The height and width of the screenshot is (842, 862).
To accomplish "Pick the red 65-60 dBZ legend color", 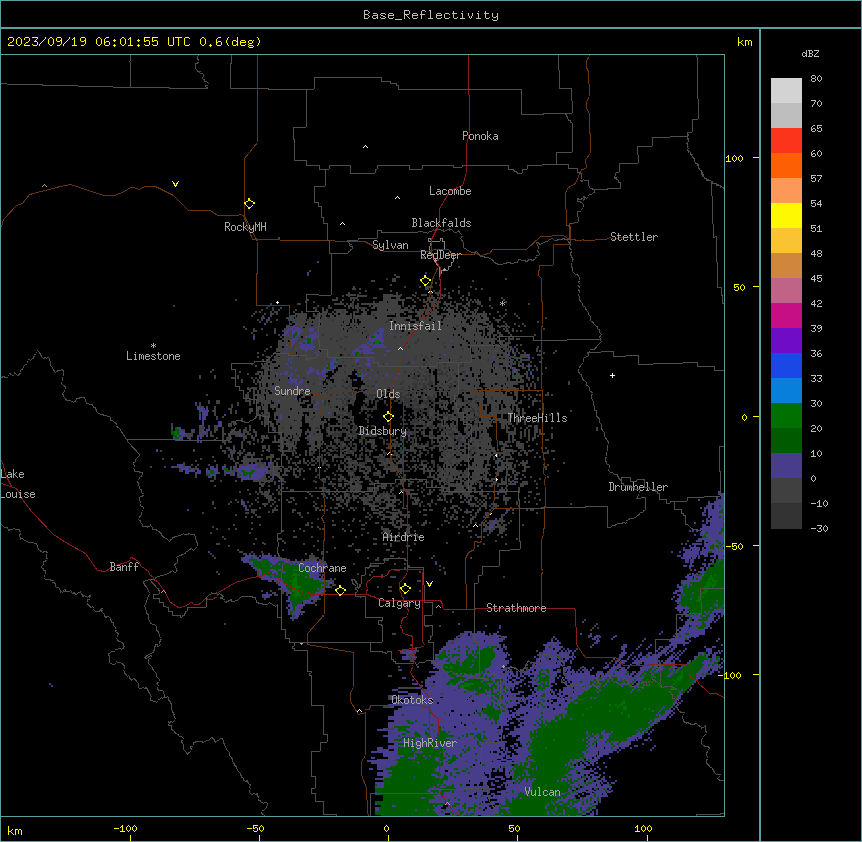I will click(786, 141).
